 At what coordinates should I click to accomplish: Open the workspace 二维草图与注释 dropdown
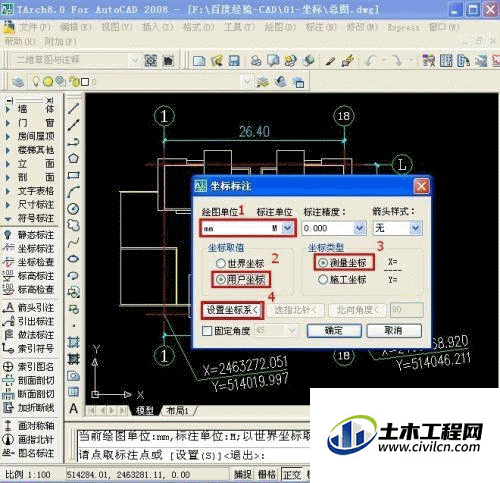point(135,61)
